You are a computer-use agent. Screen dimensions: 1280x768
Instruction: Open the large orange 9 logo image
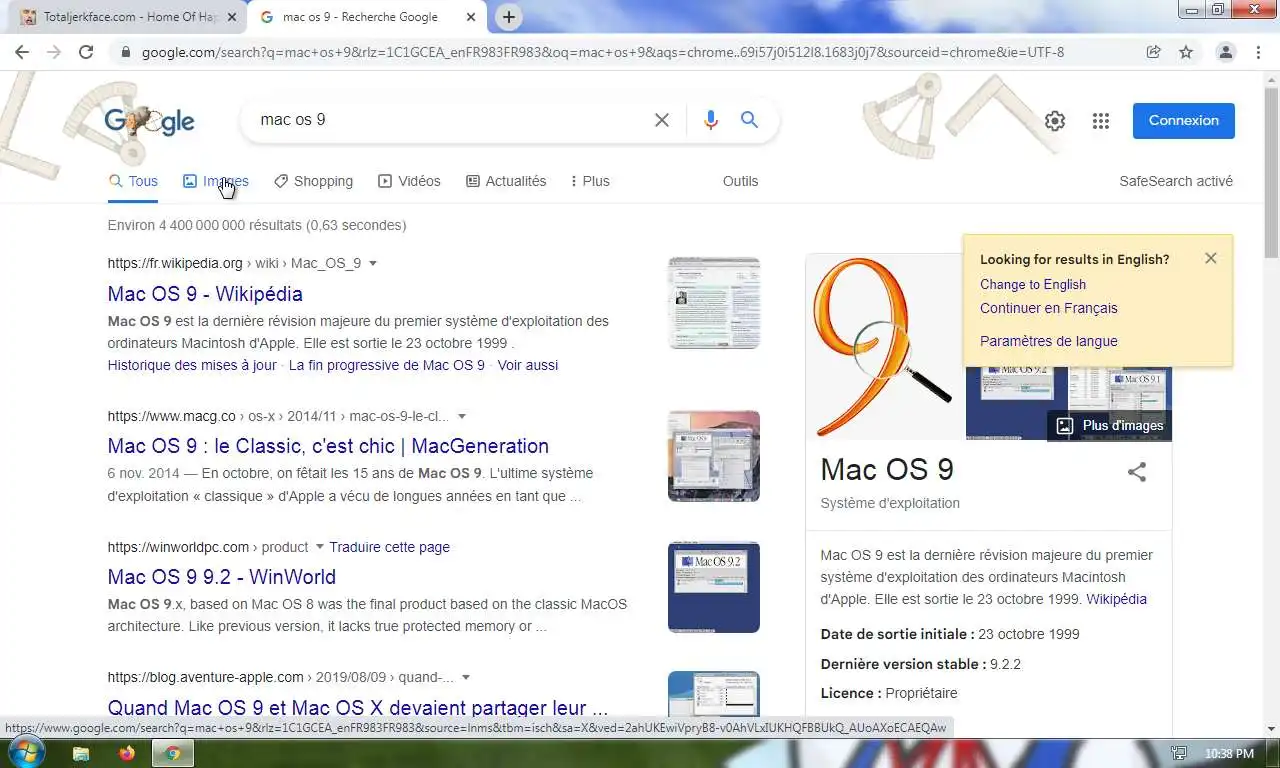pyautogui.click(x=885, y=347)
